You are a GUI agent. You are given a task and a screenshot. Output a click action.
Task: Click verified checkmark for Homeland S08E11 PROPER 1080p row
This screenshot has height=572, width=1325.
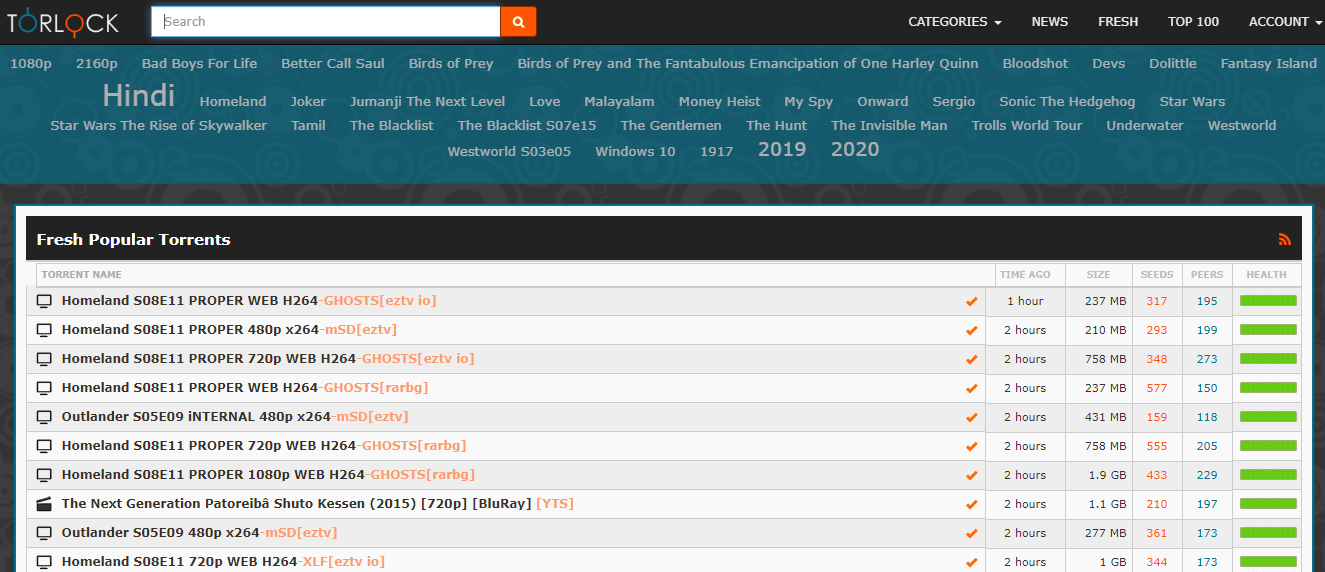click(x=971, y=475)
